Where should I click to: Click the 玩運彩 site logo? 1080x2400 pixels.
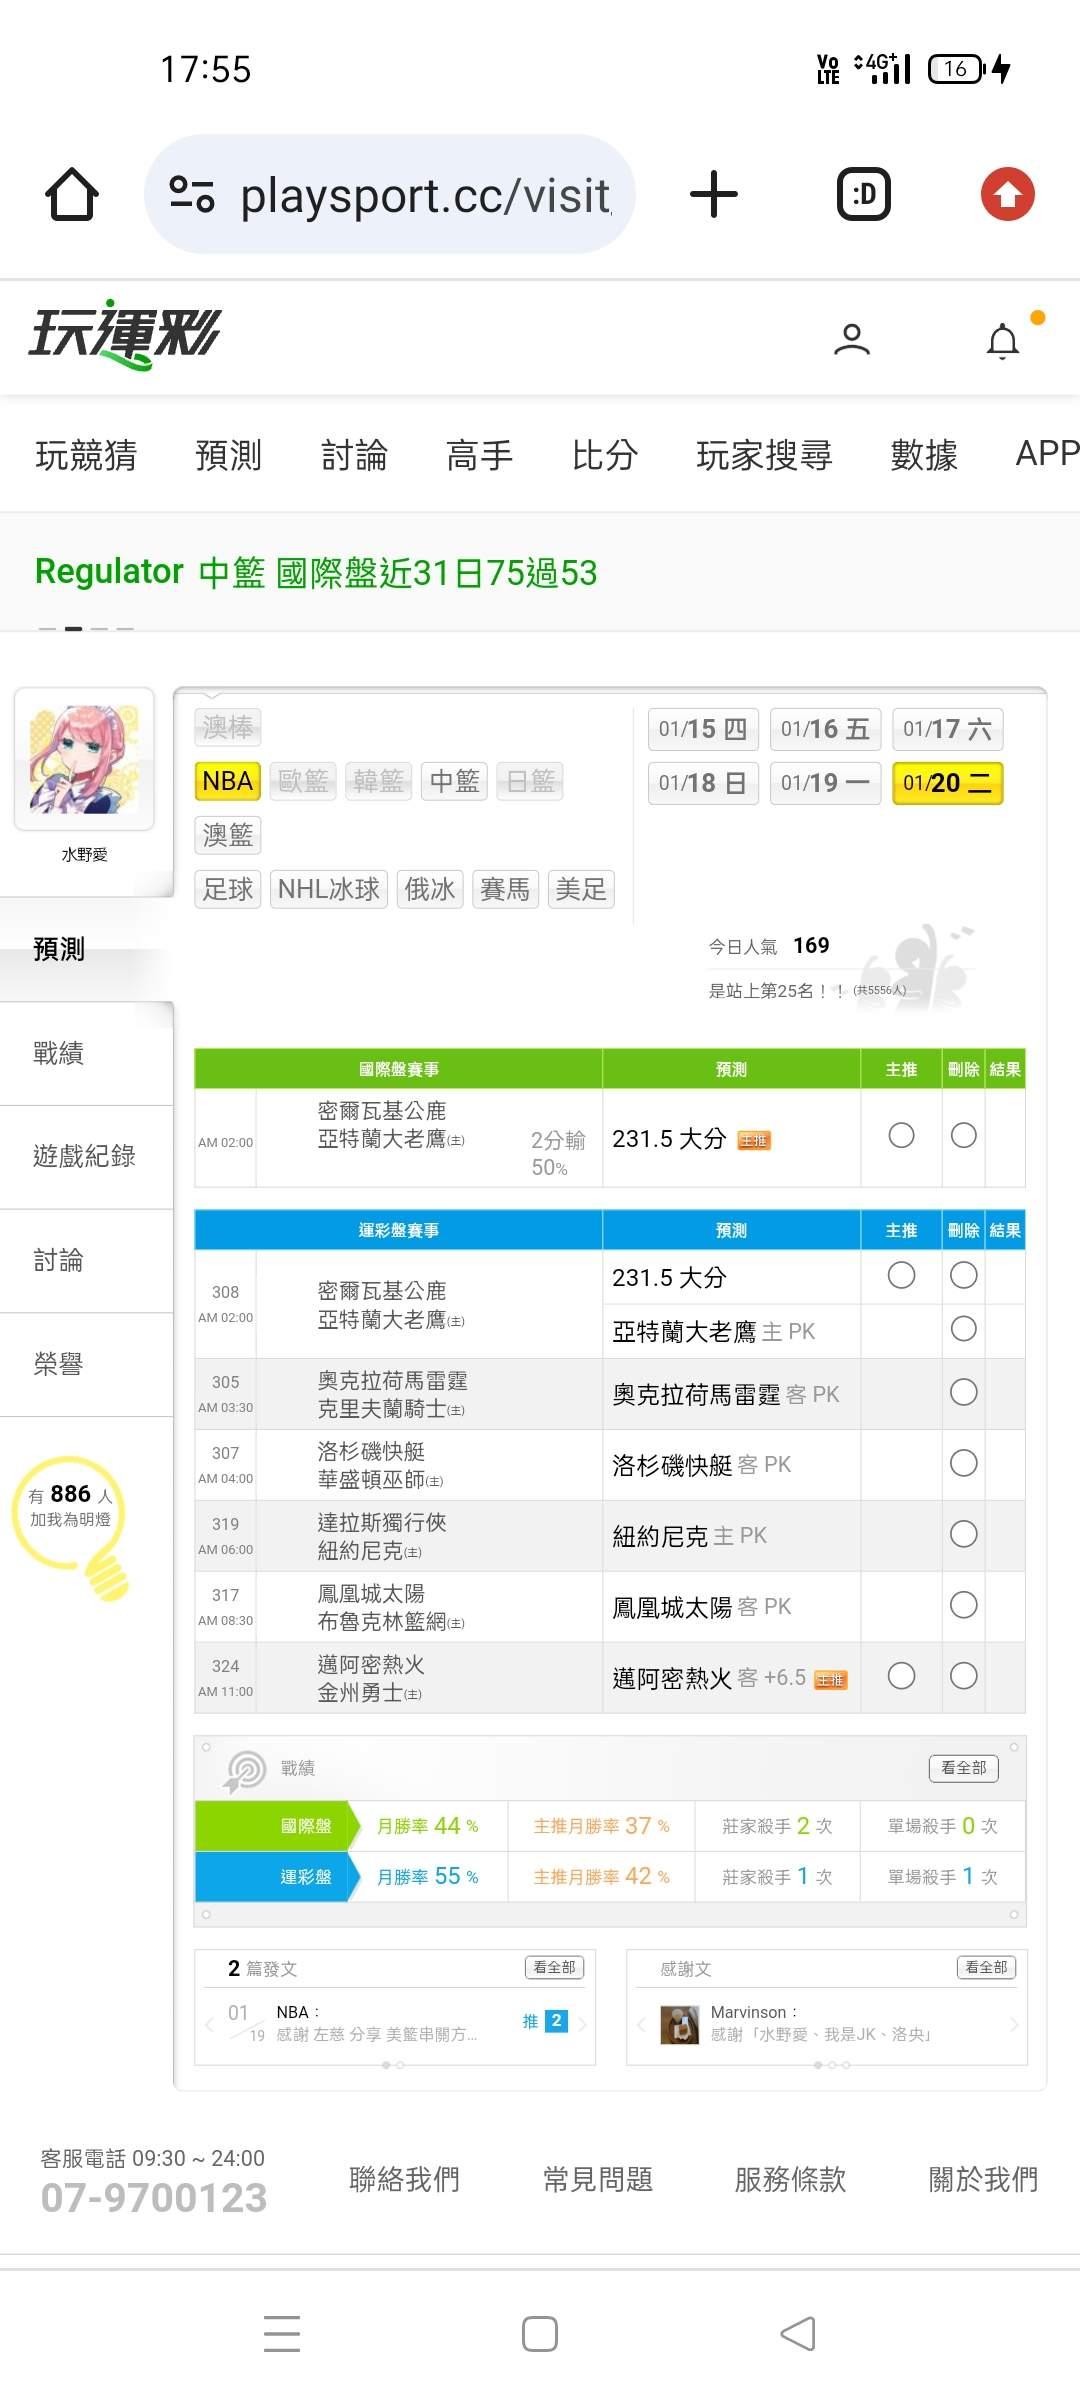[125, 335]
